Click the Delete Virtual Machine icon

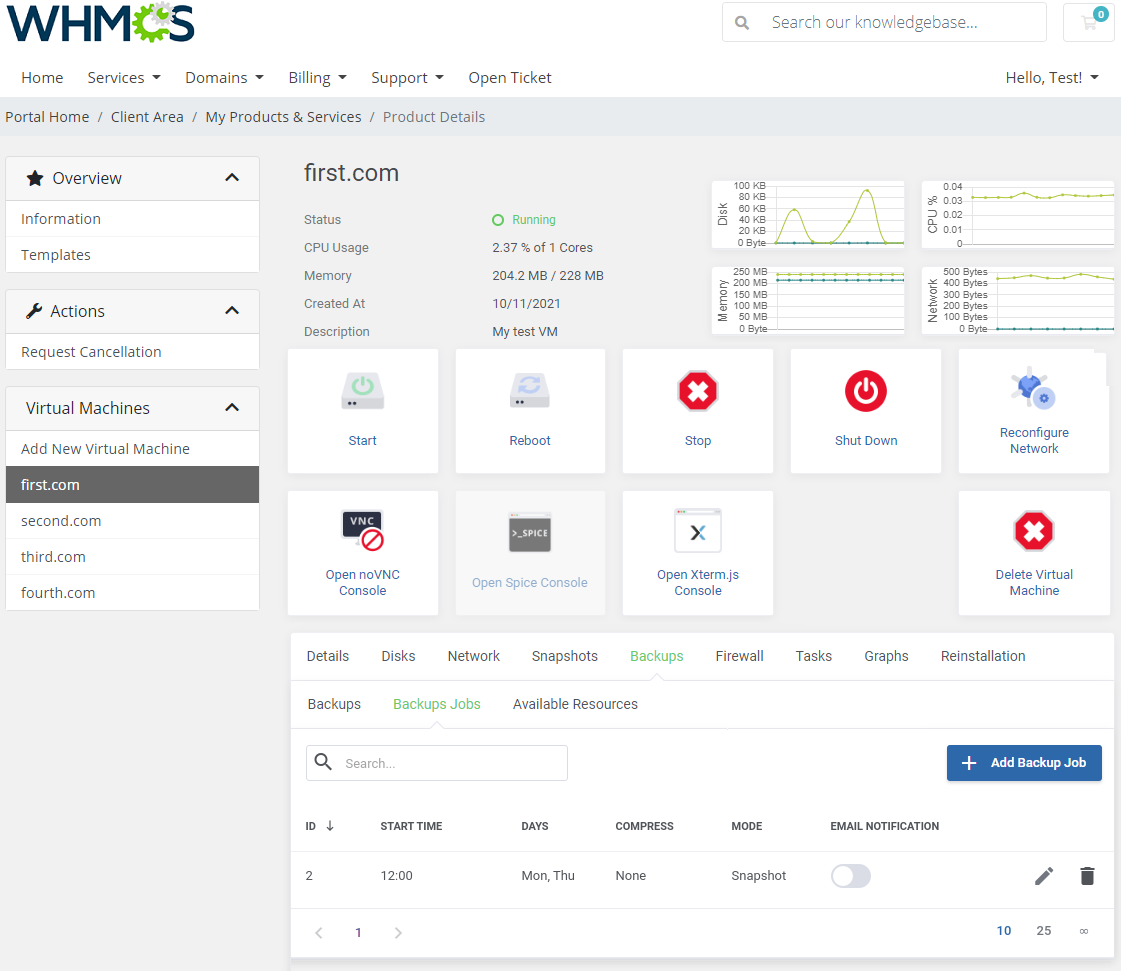[1034, 531]
